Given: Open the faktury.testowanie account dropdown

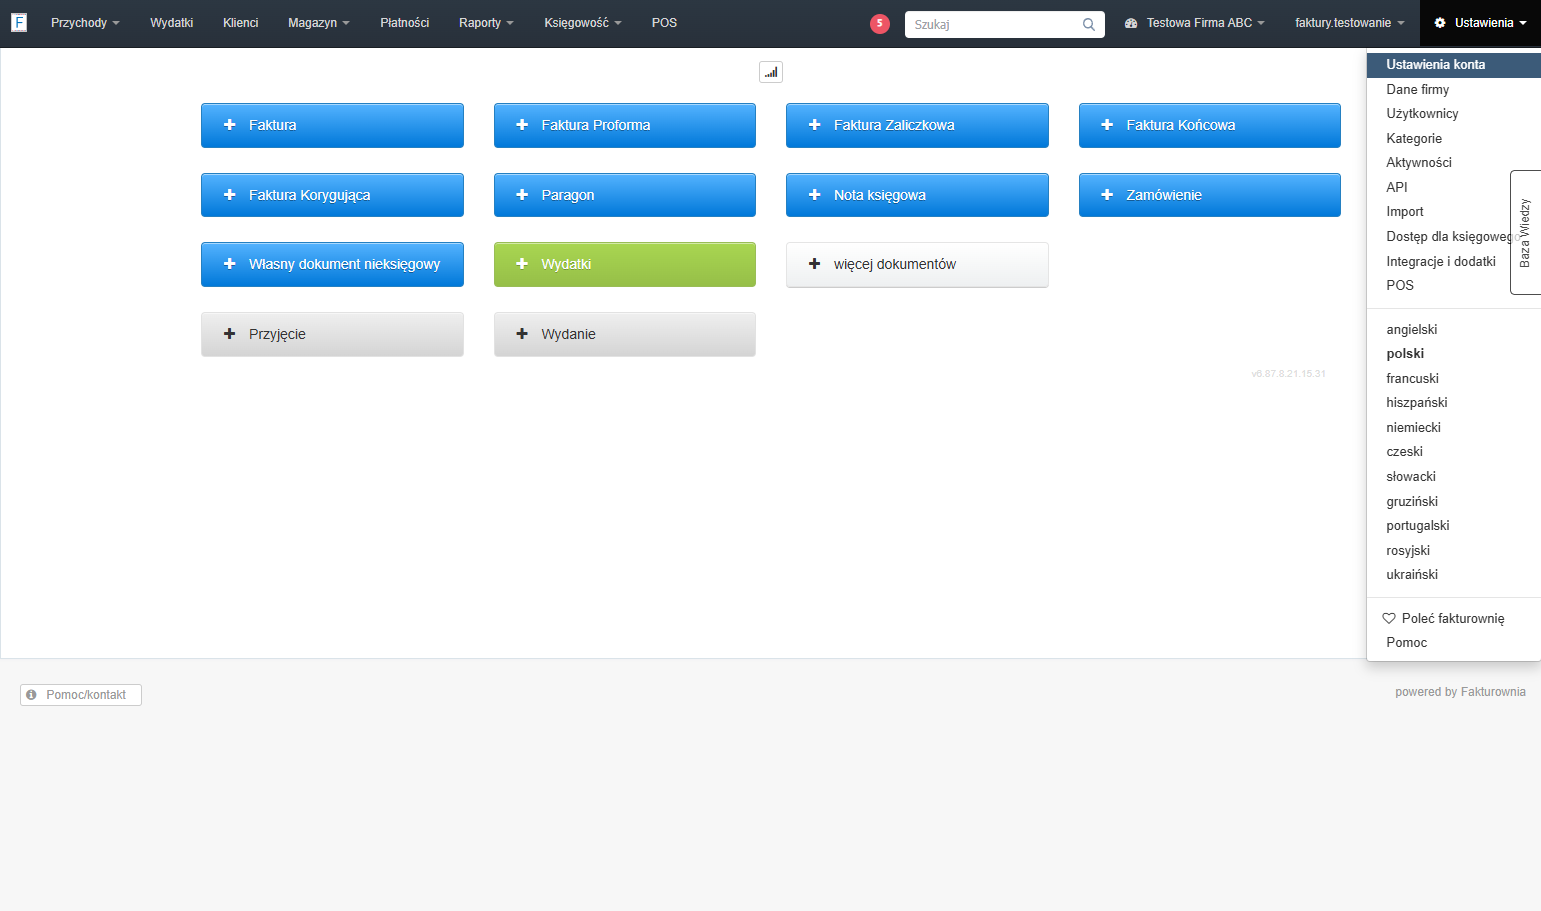Looking at the screenshot, I should 1350,23.
